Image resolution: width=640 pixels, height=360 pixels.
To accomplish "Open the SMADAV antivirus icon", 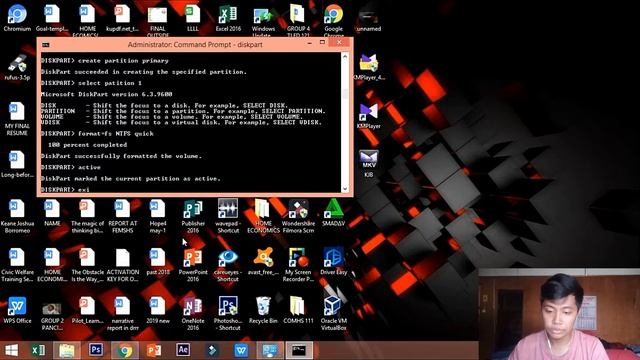I will tap(333, 213).
